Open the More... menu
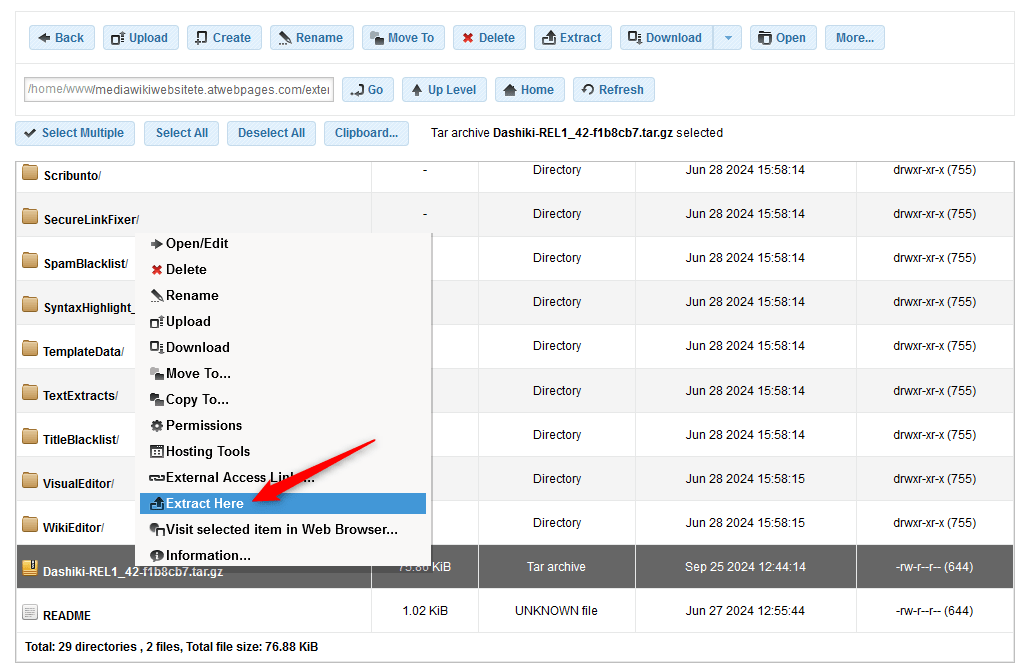The width and height of the screenshot is (1020, 670). (854, 37)
